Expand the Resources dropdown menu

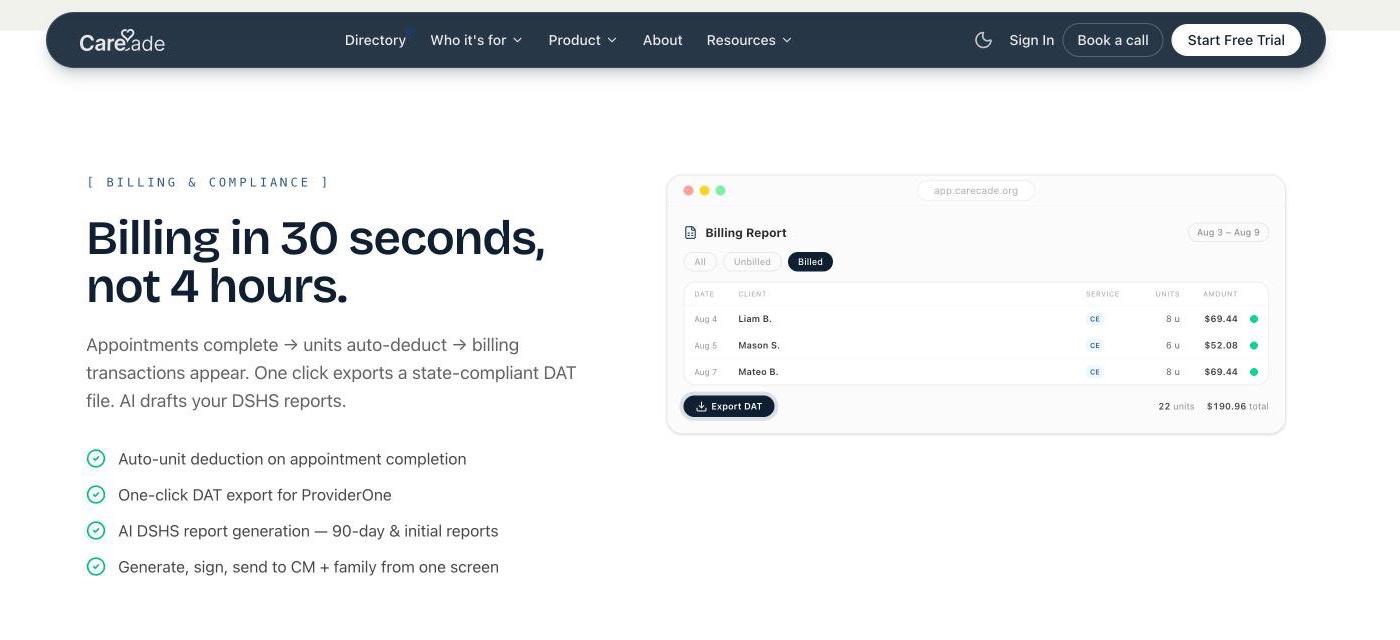click(749, 40)
